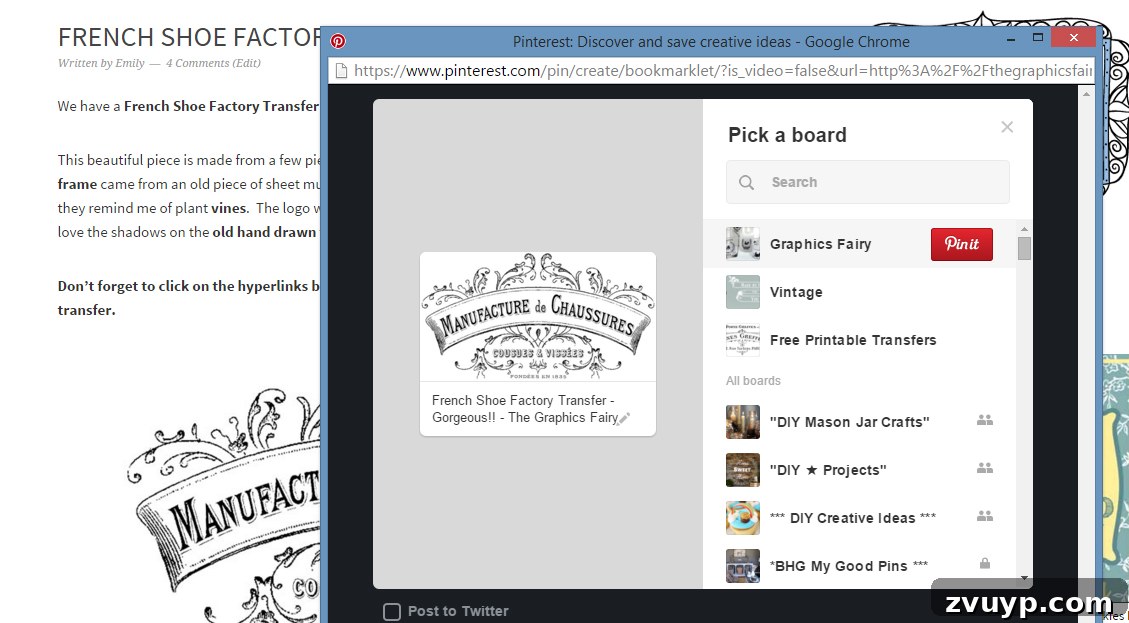
Task: Choose the "DIY ★ Projects" board
Action: (859, 470)
